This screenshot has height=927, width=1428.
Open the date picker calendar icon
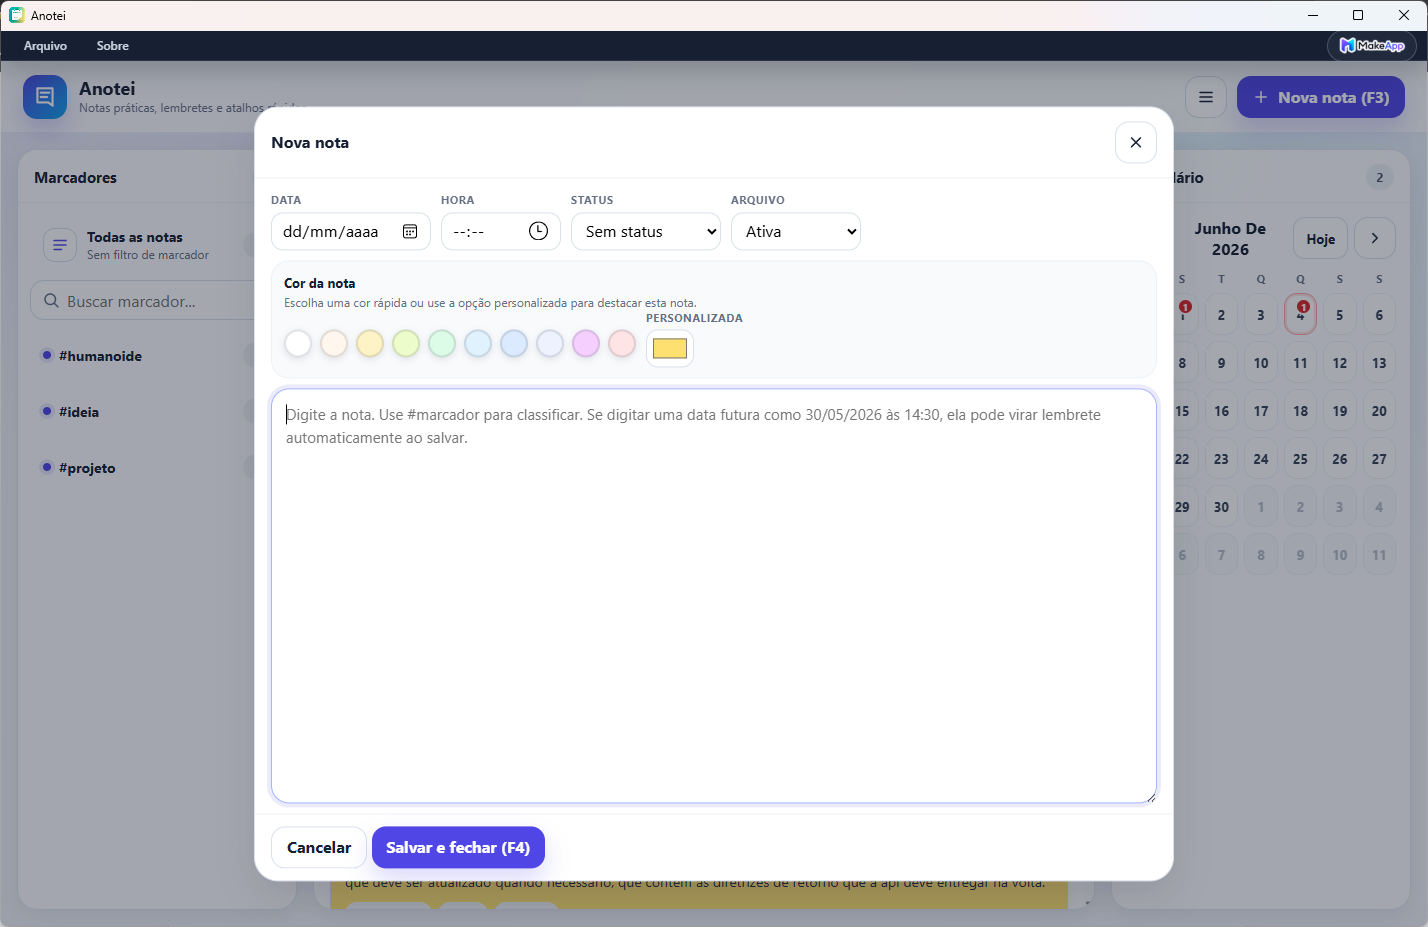[x=410, y=231]
